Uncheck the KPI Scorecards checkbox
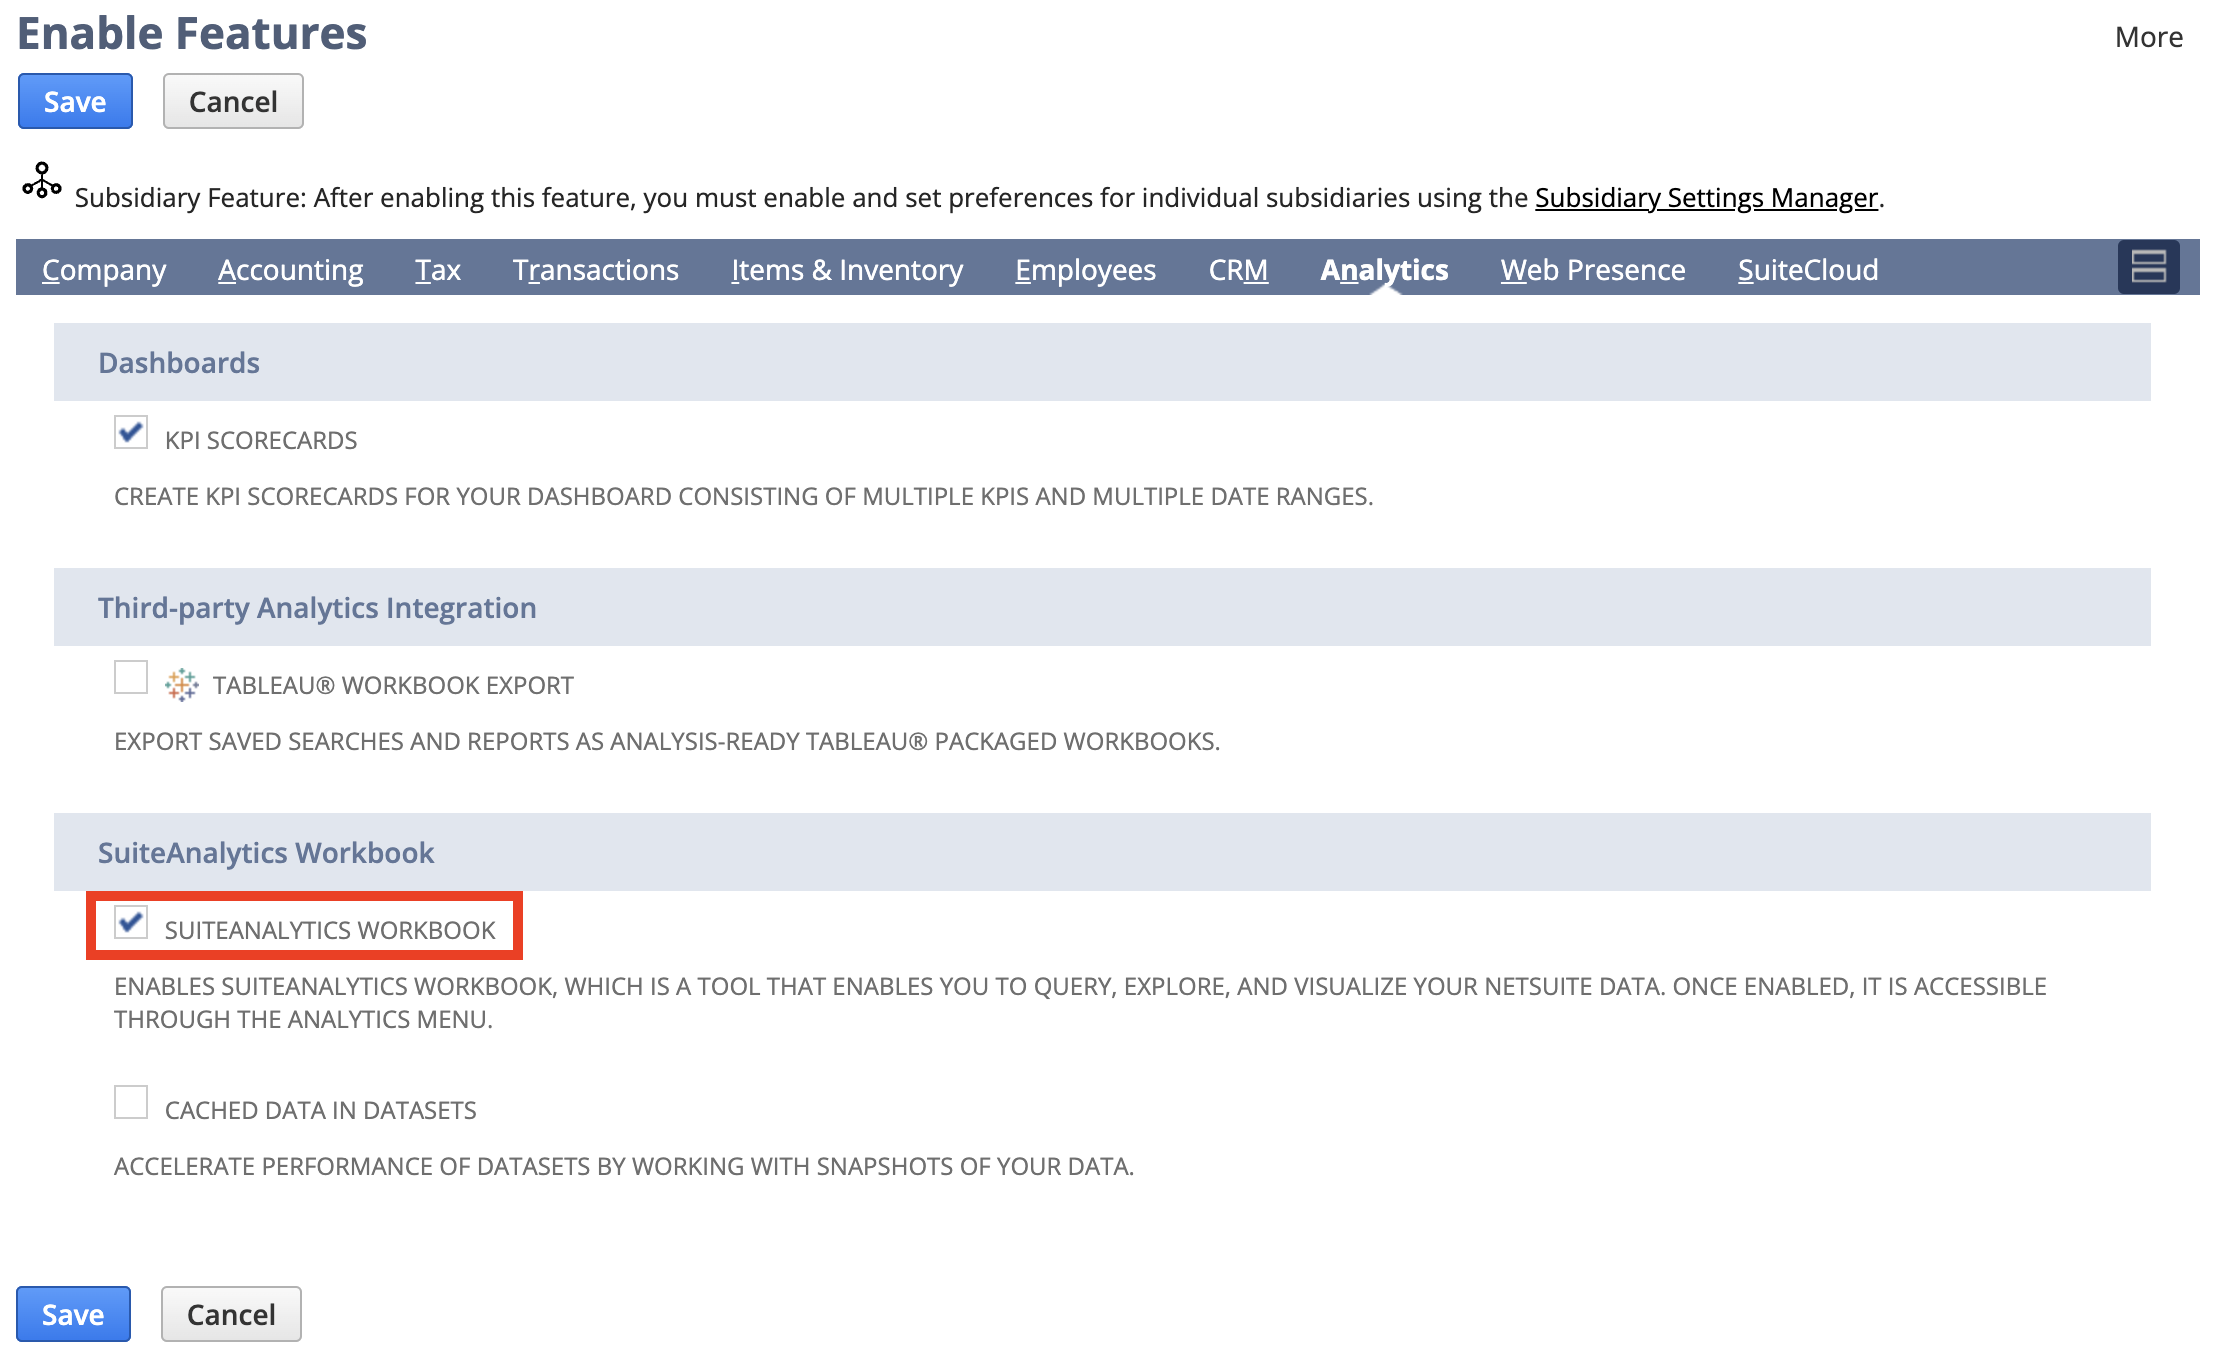The image size is (2220, 1362). [x=131, y=433]
